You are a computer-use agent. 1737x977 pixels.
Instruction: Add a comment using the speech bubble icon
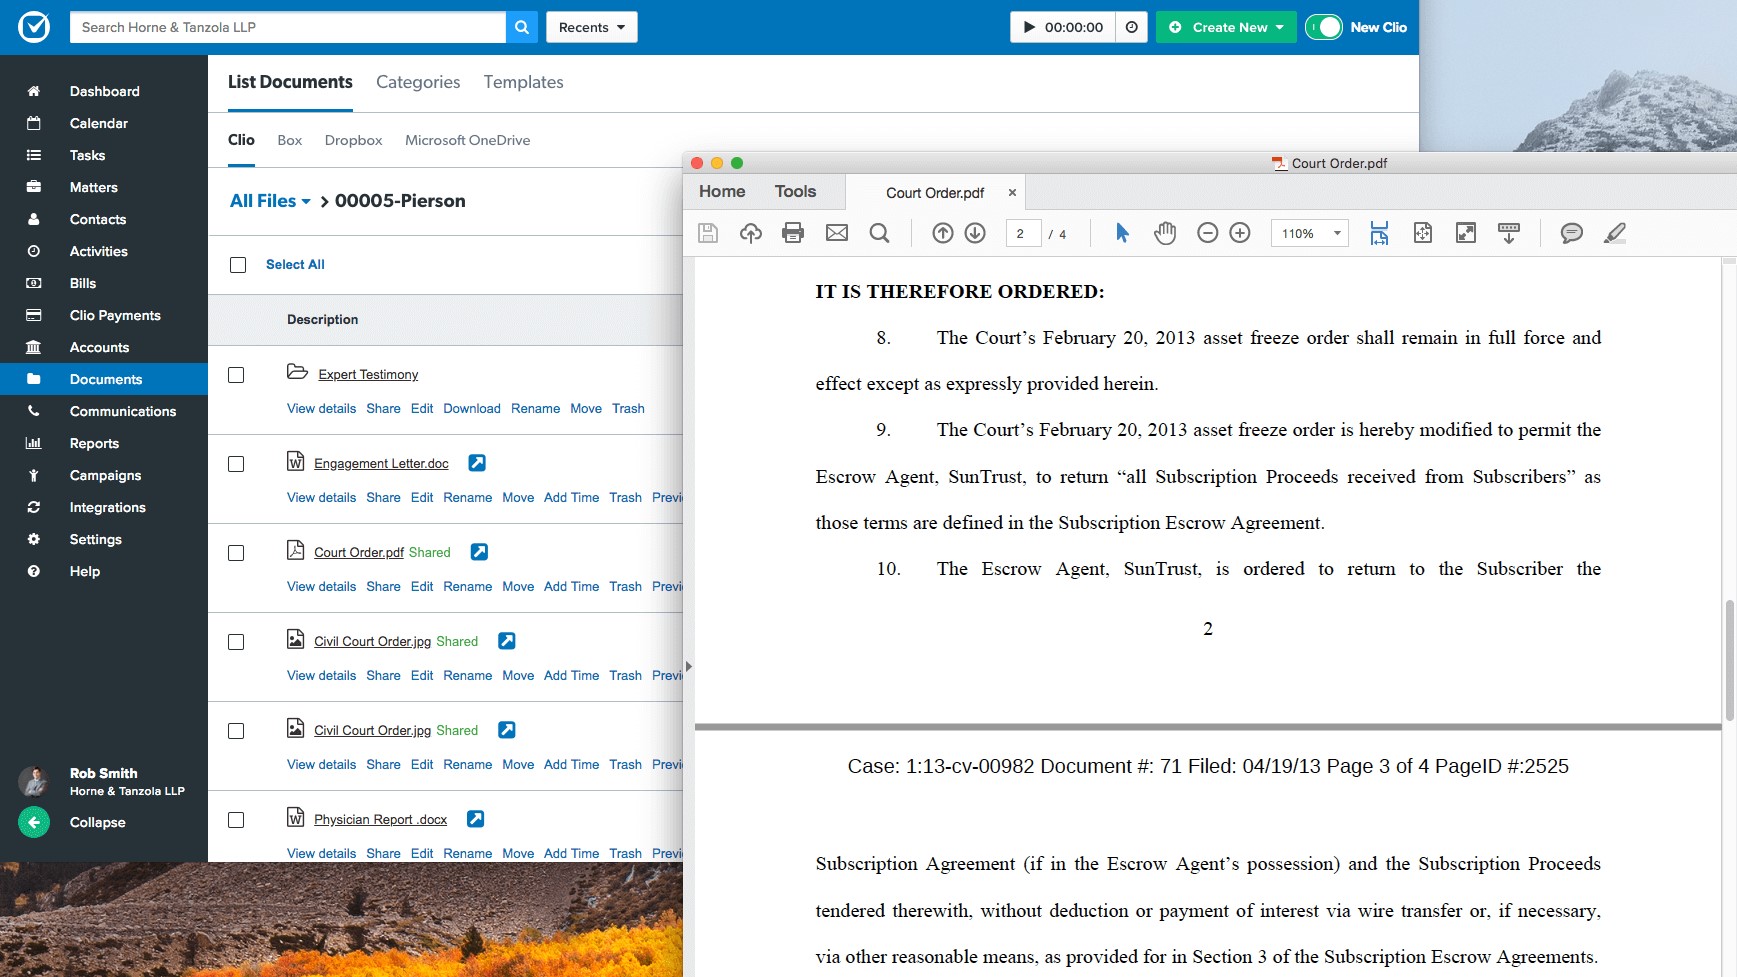coord(1571,232)
